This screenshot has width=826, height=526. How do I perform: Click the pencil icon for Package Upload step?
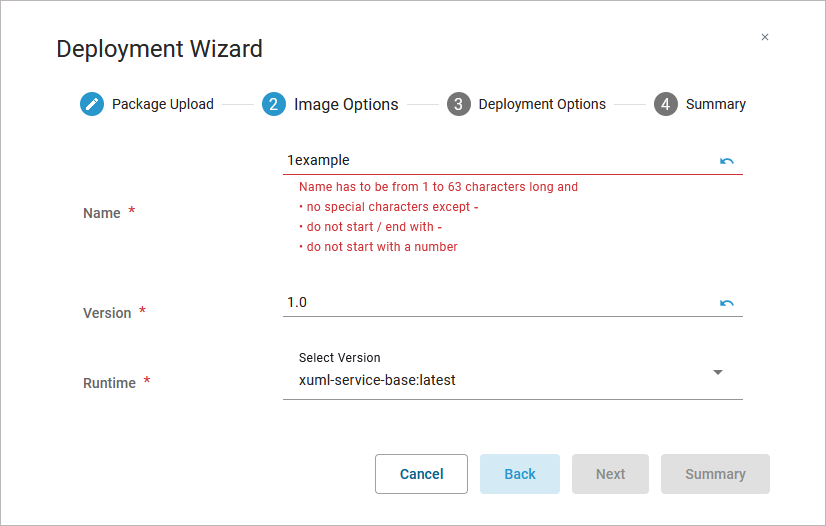92,104
